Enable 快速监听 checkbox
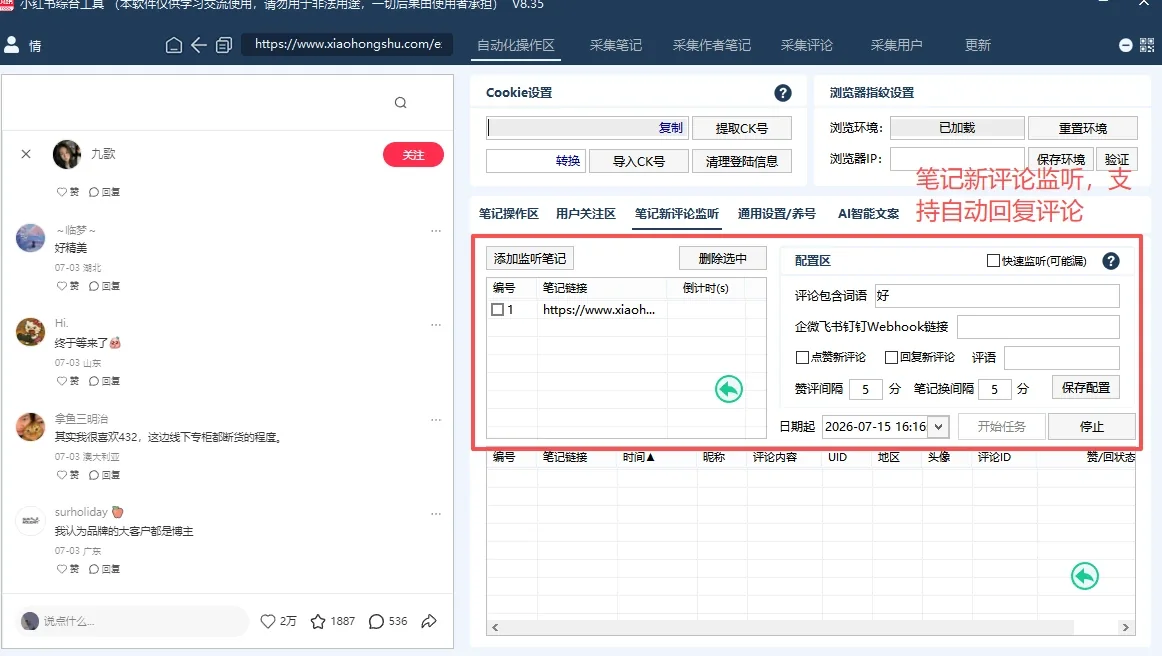The height and width of the screenshot is (656, 1162). 993,261
